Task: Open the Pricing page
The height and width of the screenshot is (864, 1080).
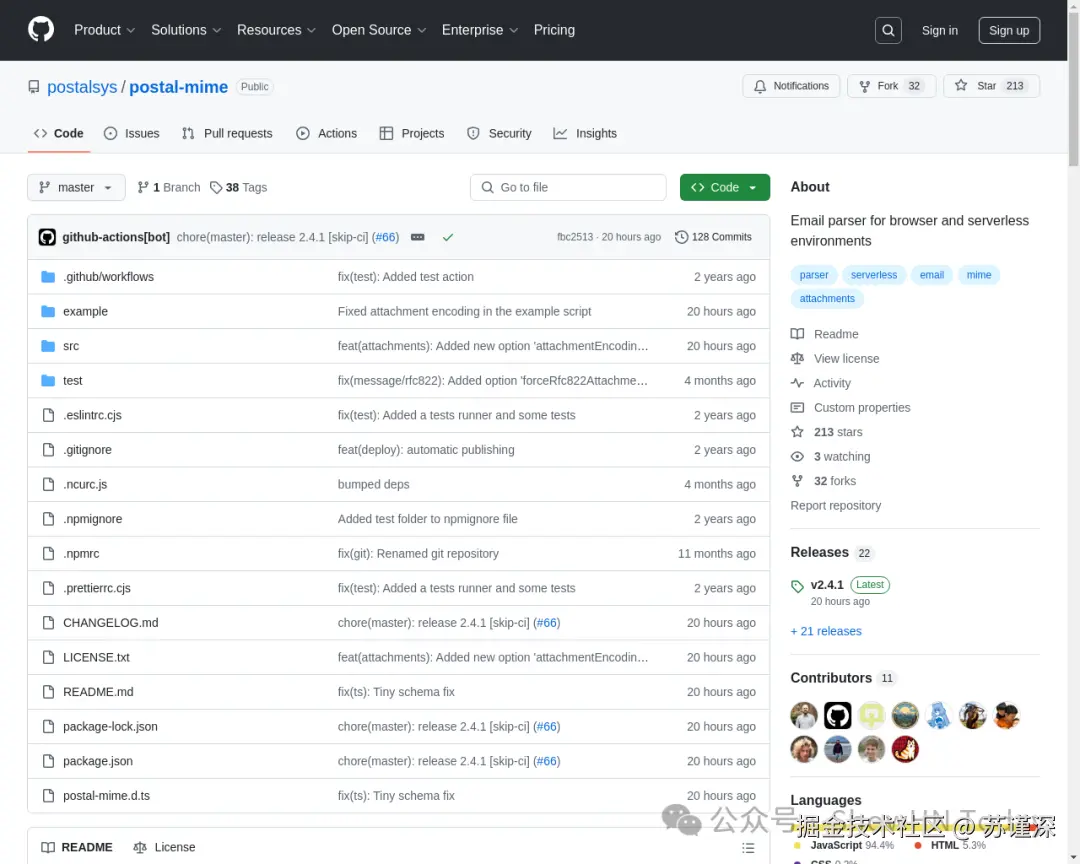Action: [x=554, y=30]
